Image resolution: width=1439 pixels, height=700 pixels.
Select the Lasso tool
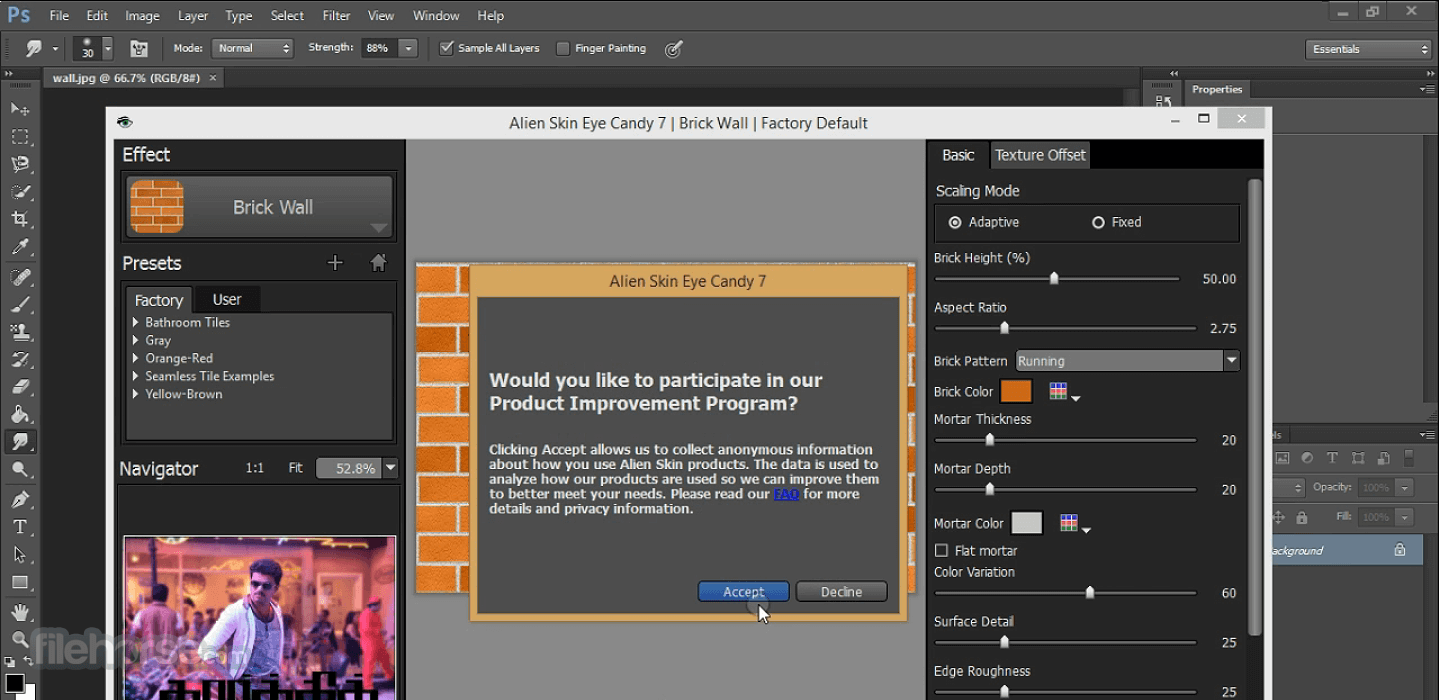pyautogui.click(x=20, y=164)
